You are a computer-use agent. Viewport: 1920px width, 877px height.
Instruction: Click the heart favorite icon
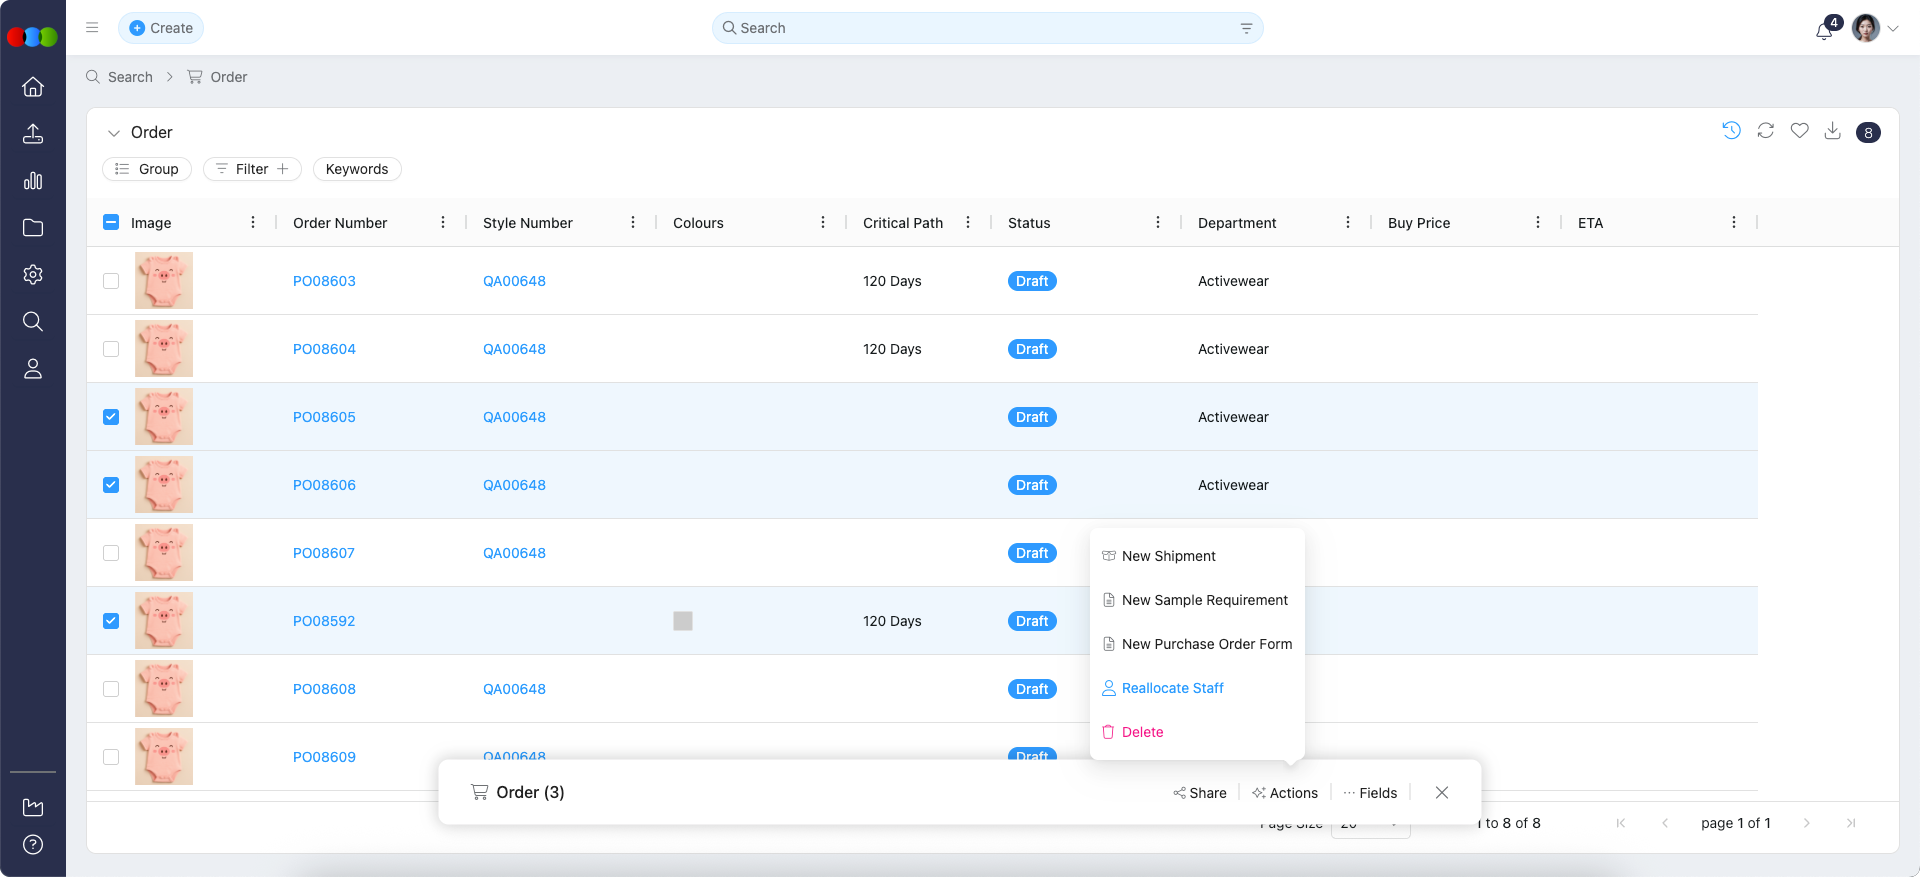(1799, 131)
